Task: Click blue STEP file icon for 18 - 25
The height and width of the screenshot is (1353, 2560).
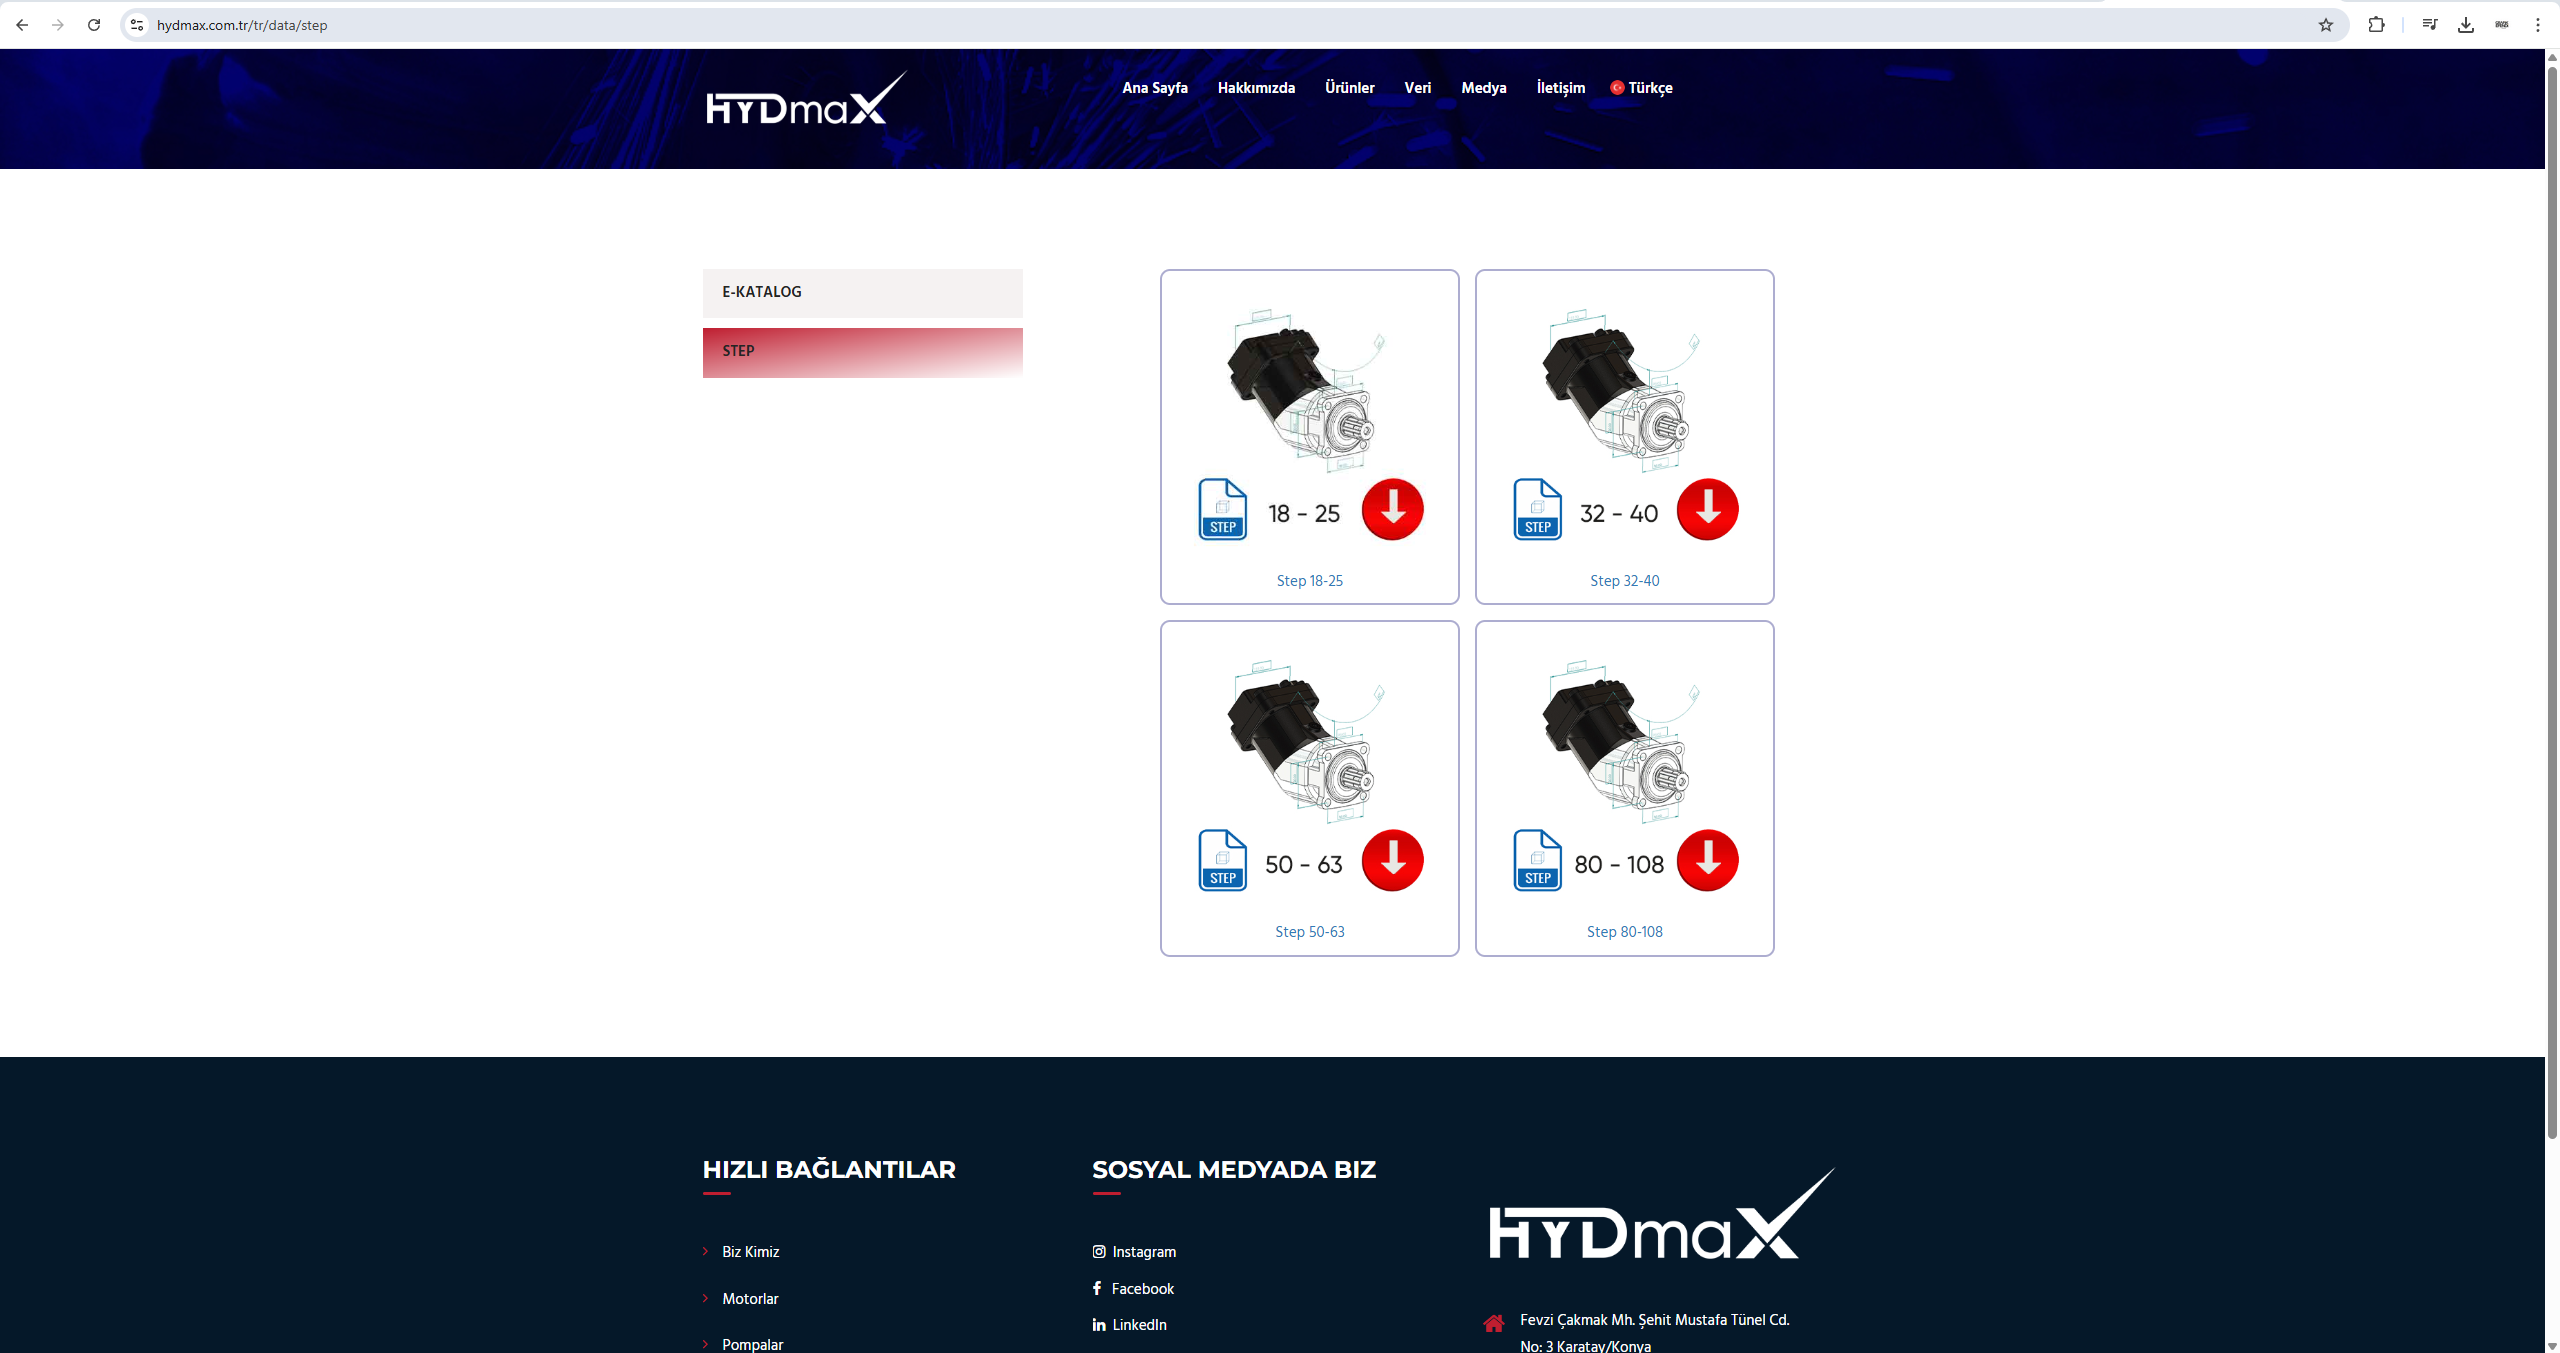Action: coord(1222,510)
